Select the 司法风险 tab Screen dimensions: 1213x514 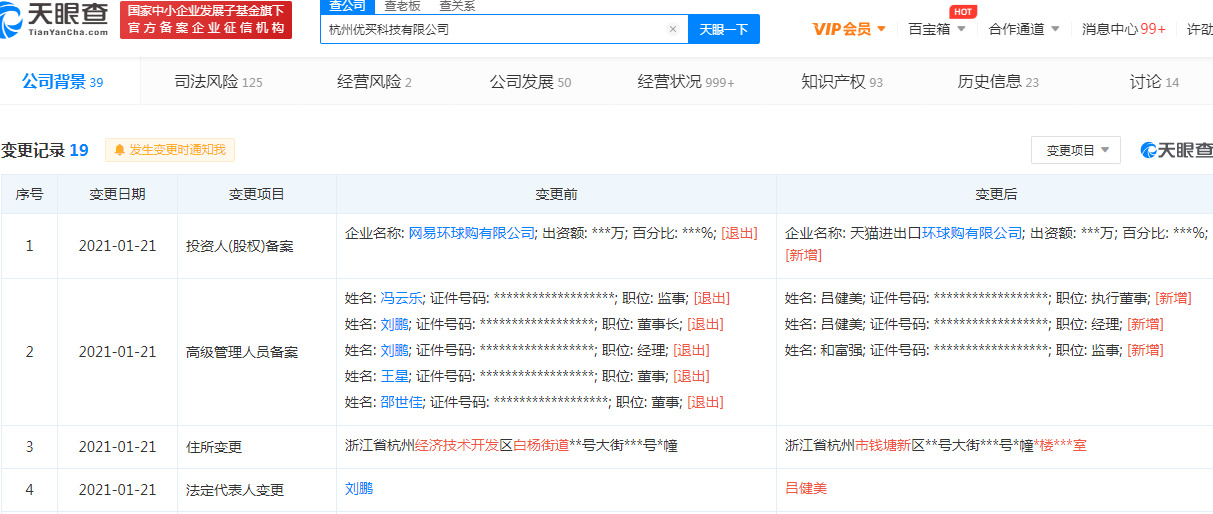coord(218,82)
